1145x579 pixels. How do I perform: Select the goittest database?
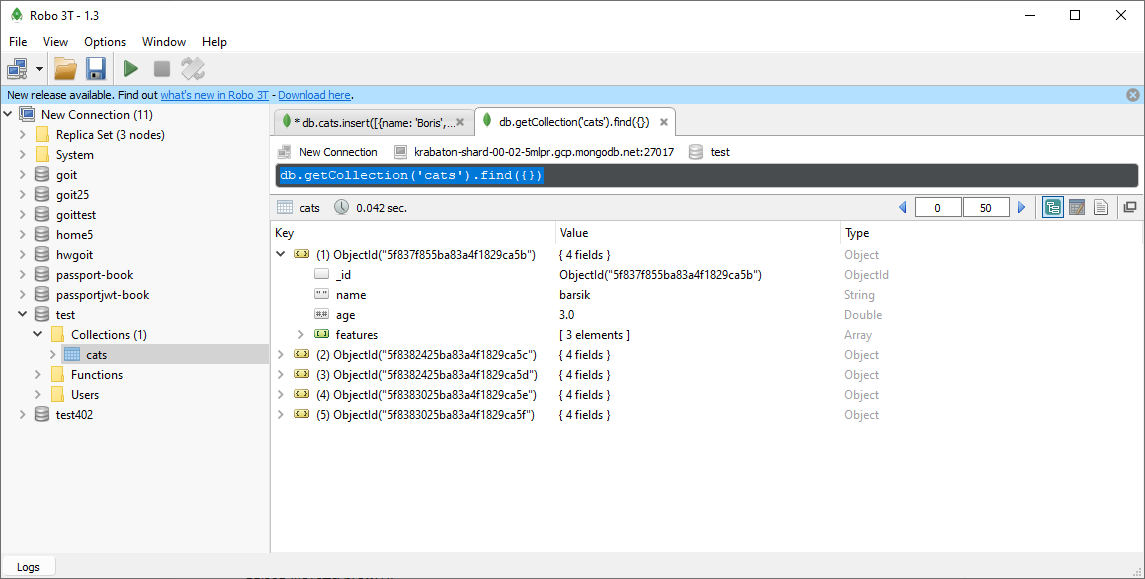(75, 215)
